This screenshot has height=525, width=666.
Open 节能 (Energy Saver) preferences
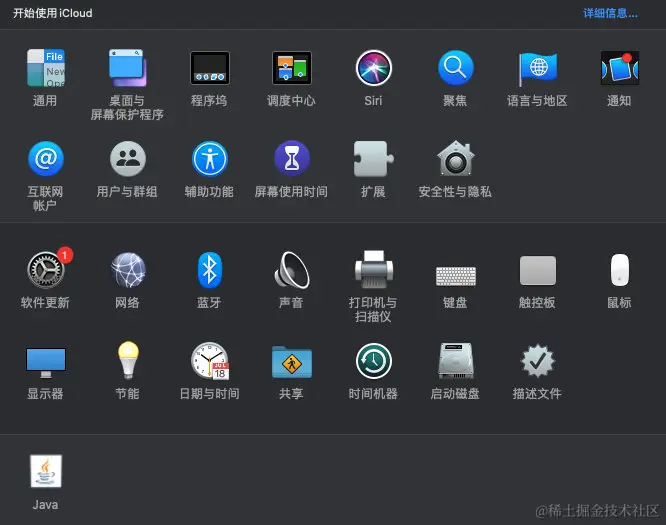point(127,360)
